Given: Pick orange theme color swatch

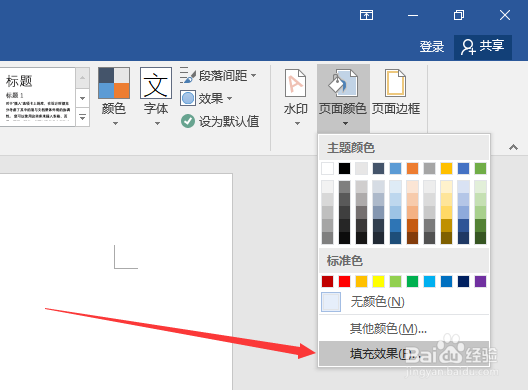Looking at the screenshot, I should pos(412,168).
